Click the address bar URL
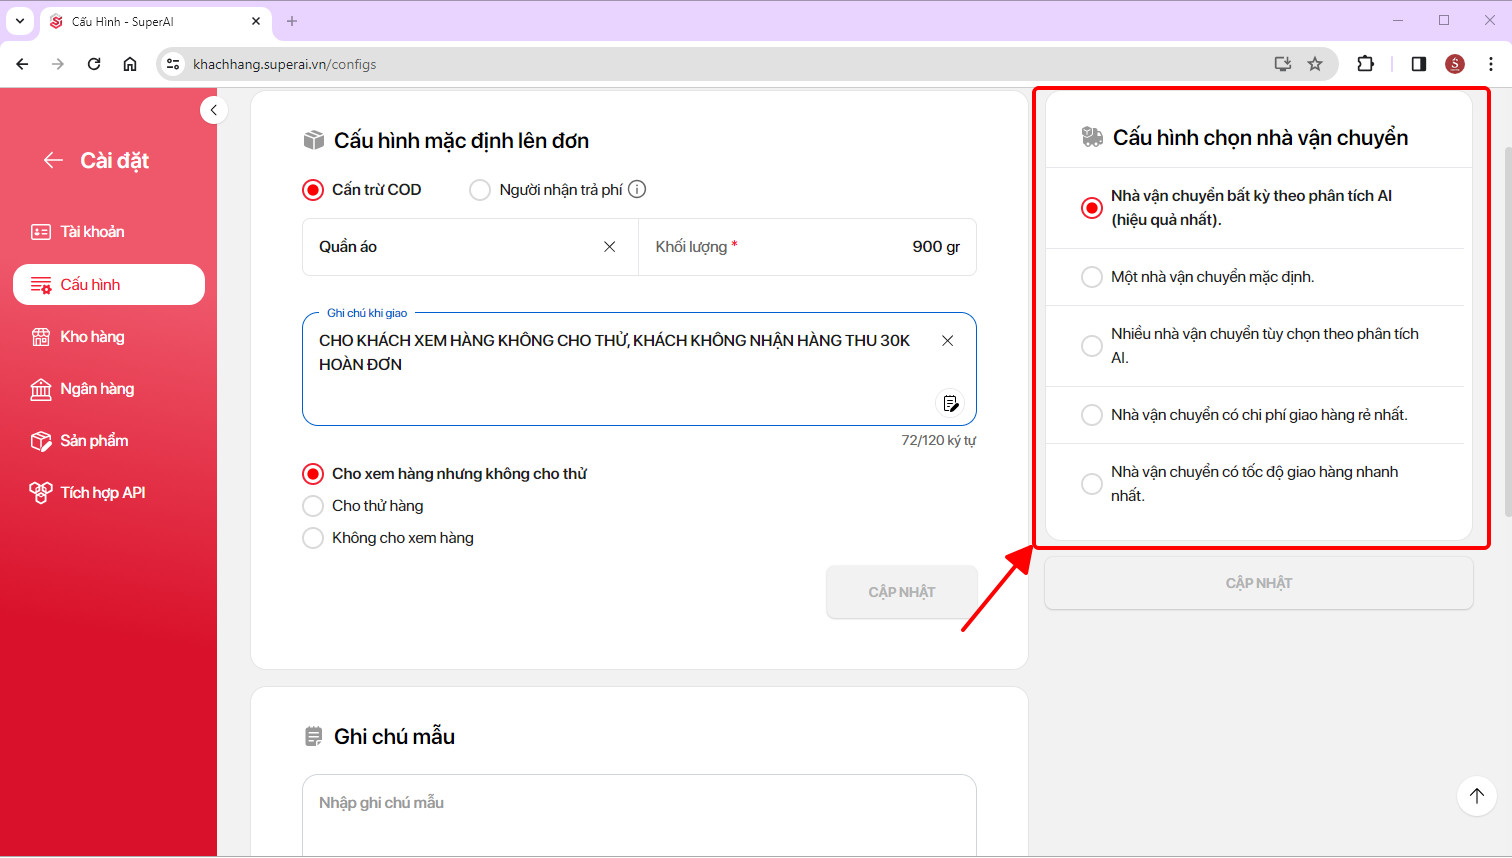Screen dimensions: 1512x858 tap(285, 64)
